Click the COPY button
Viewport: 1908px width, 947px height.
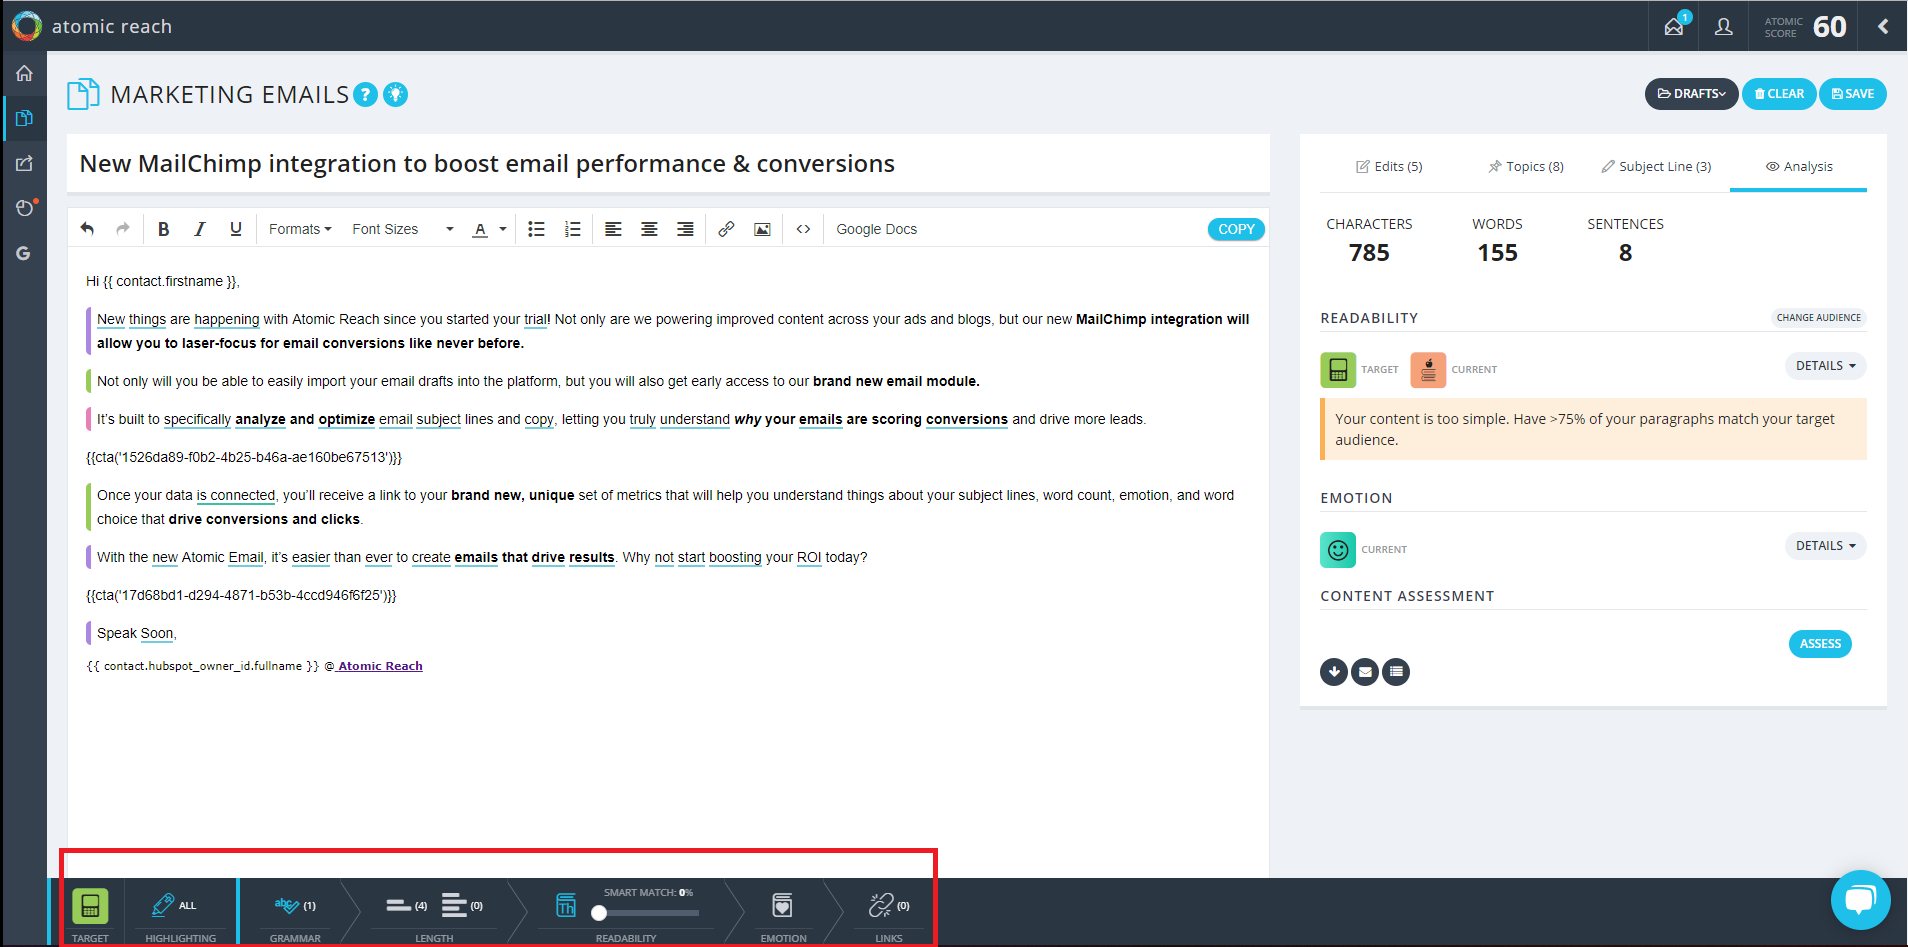tap(1236, 229)
